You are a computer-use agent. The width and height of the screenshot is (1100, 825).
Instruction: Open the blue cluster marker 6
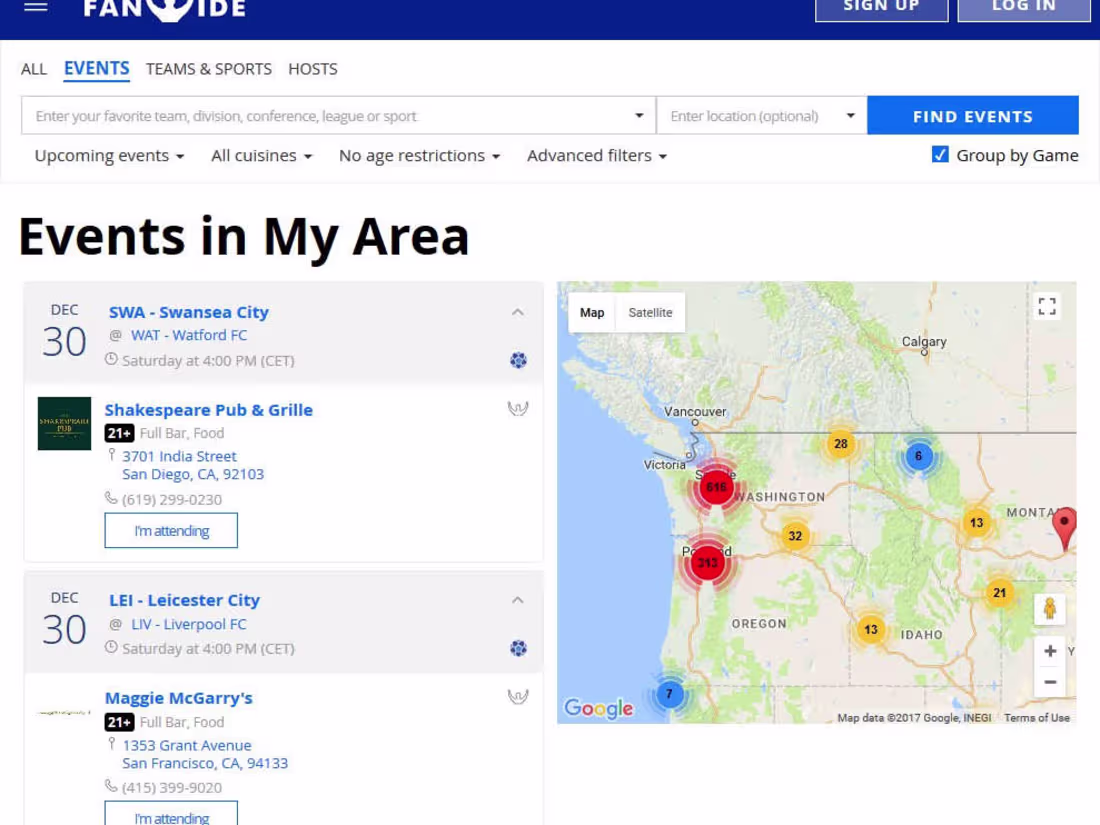pos(918,456)
